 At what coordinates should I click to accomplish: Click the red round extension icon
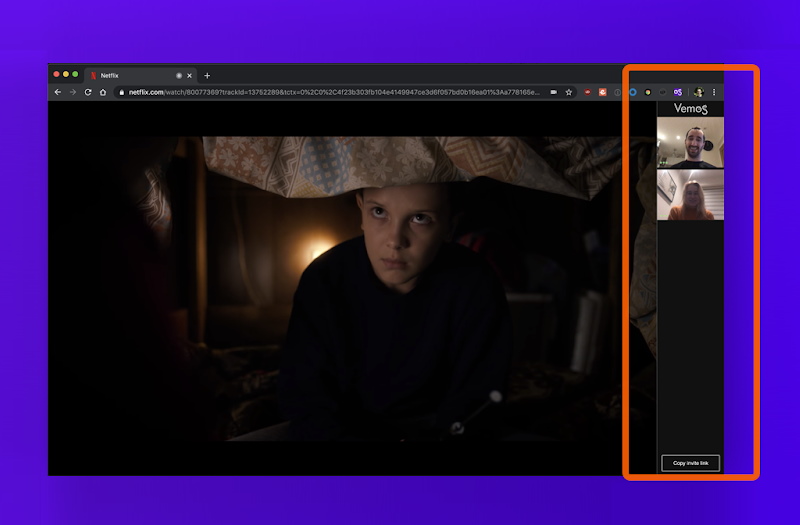pos(588,92)
